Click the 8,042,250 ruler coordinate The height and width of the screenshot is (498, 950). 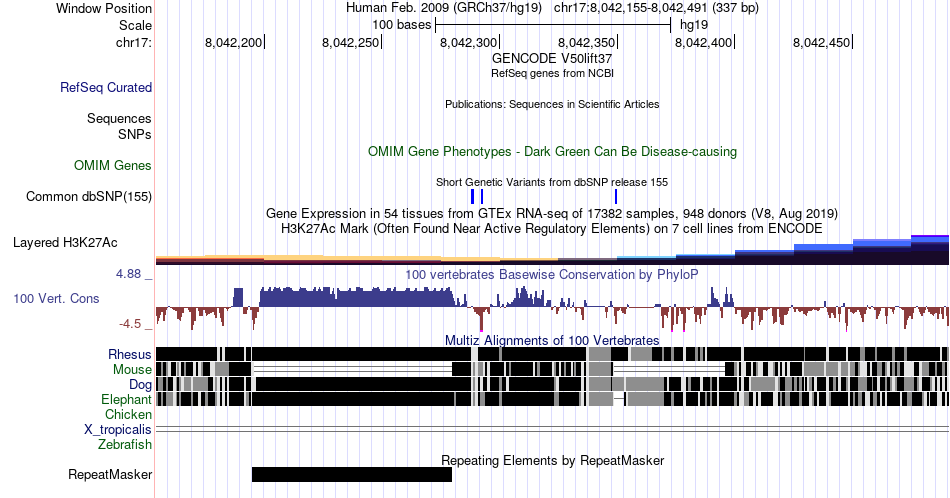pyautogui.click(x=350, y=42)
